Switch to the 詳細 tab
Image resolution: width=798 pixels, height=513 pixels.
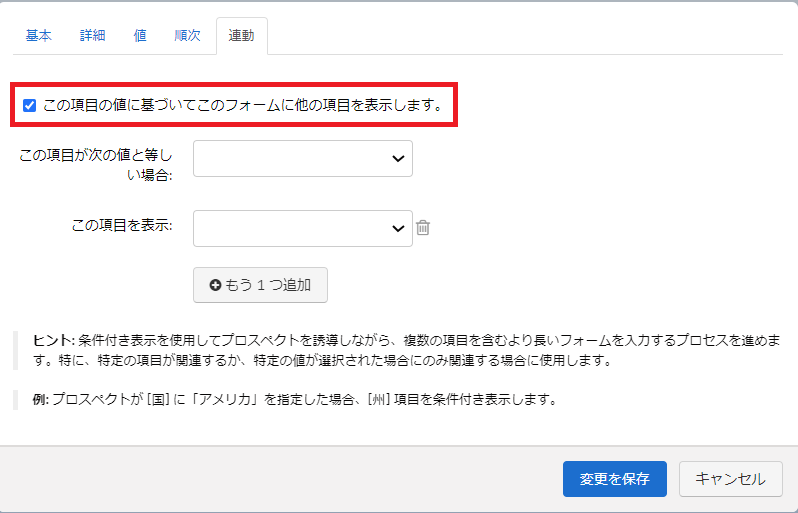click(93, 36)
